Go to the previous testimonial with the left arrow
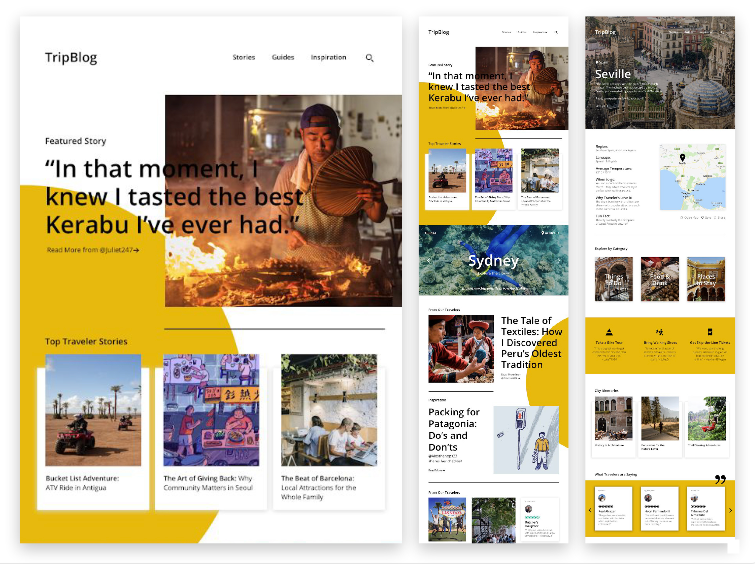755x564 pixels. [x=590, y=510]
